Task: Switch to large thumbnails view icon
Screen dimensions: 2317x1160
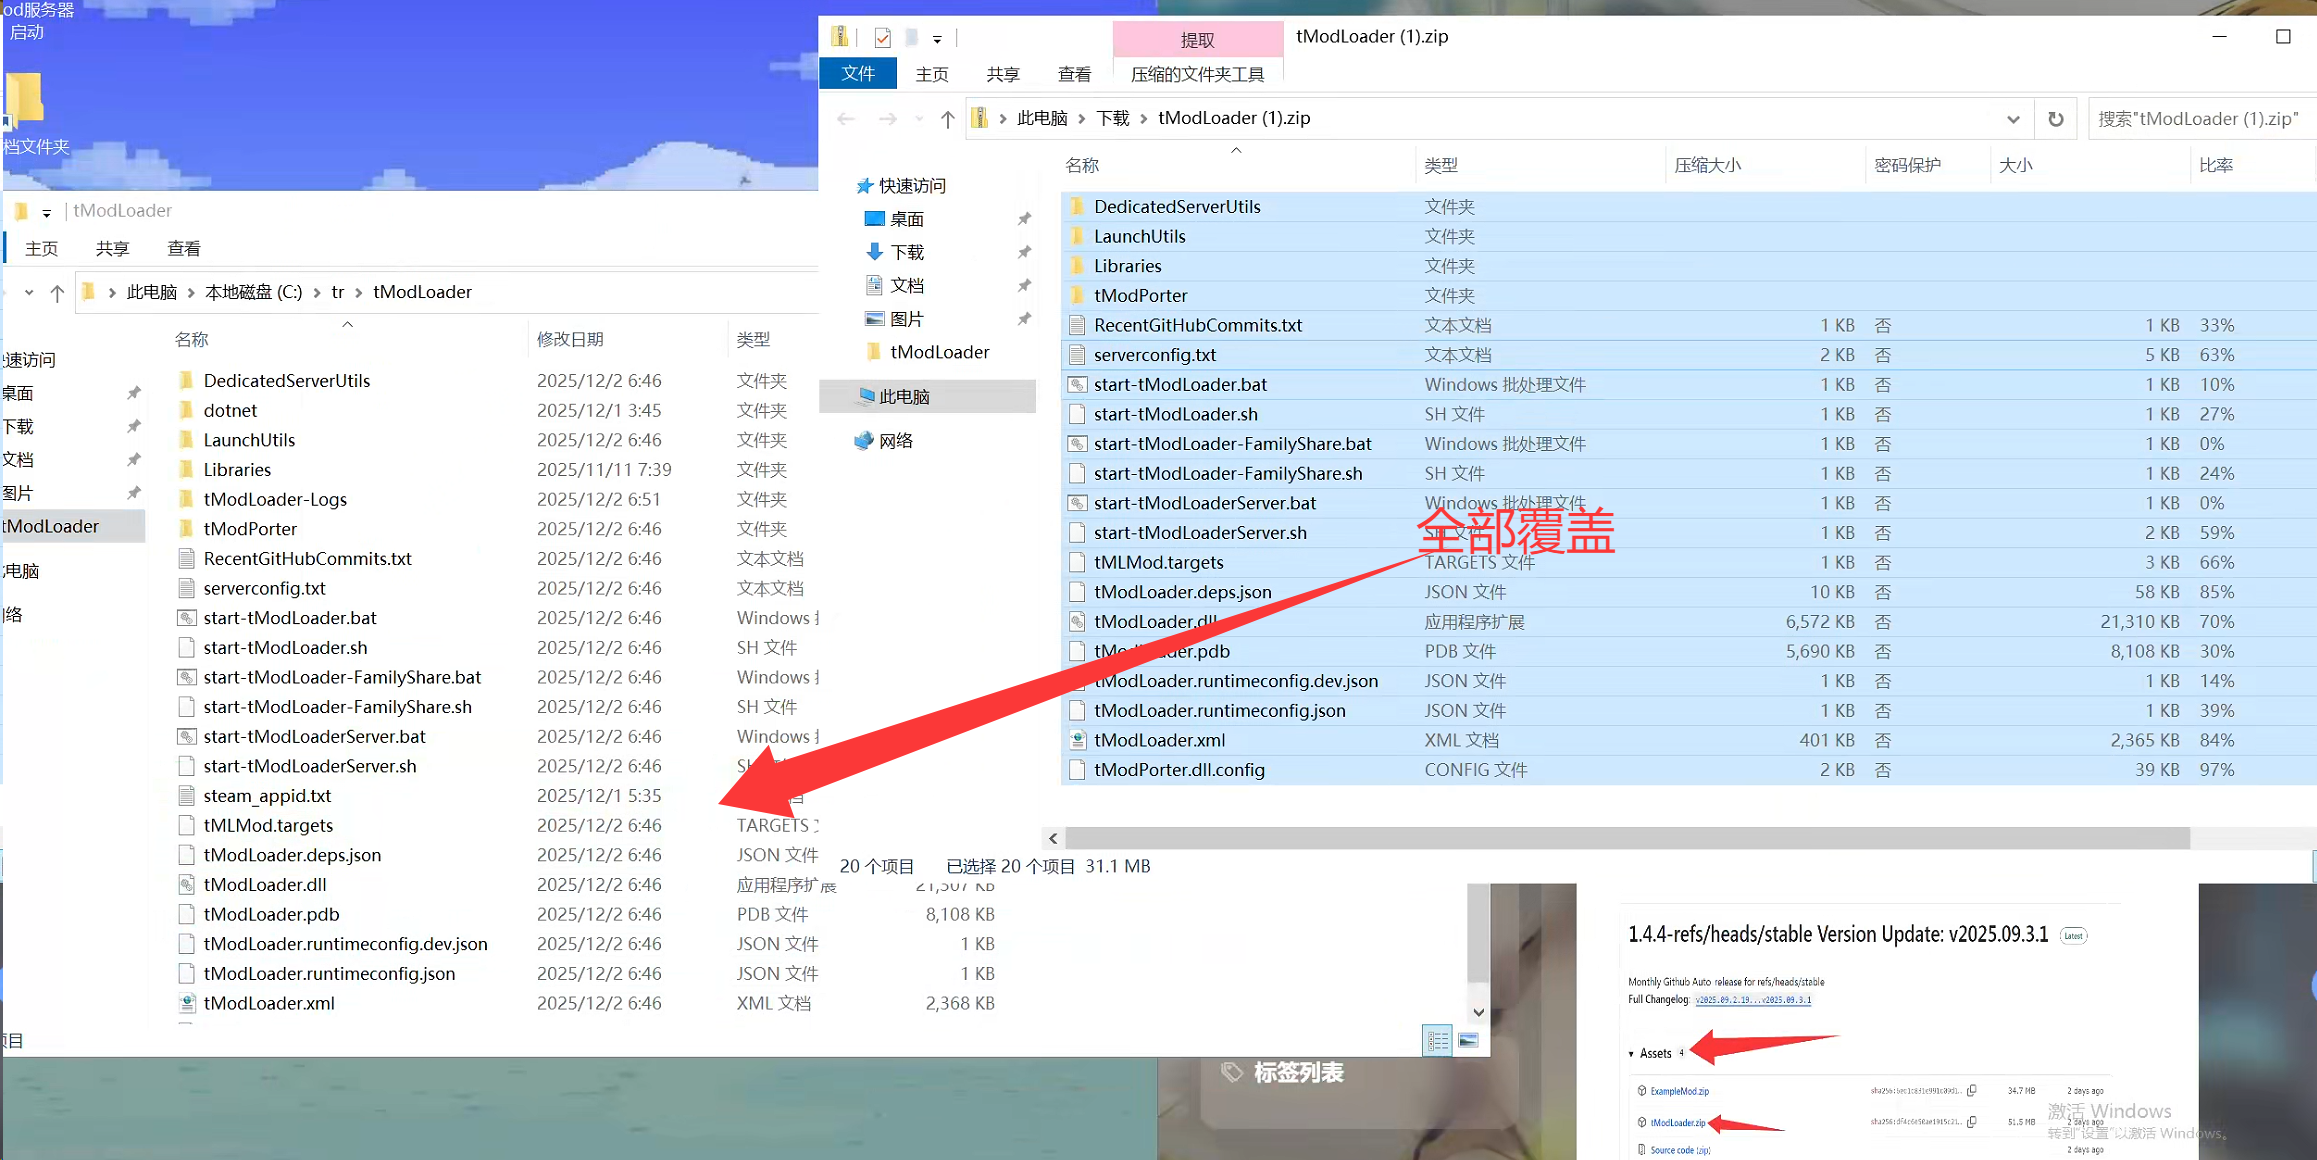Action: 1468,1041
